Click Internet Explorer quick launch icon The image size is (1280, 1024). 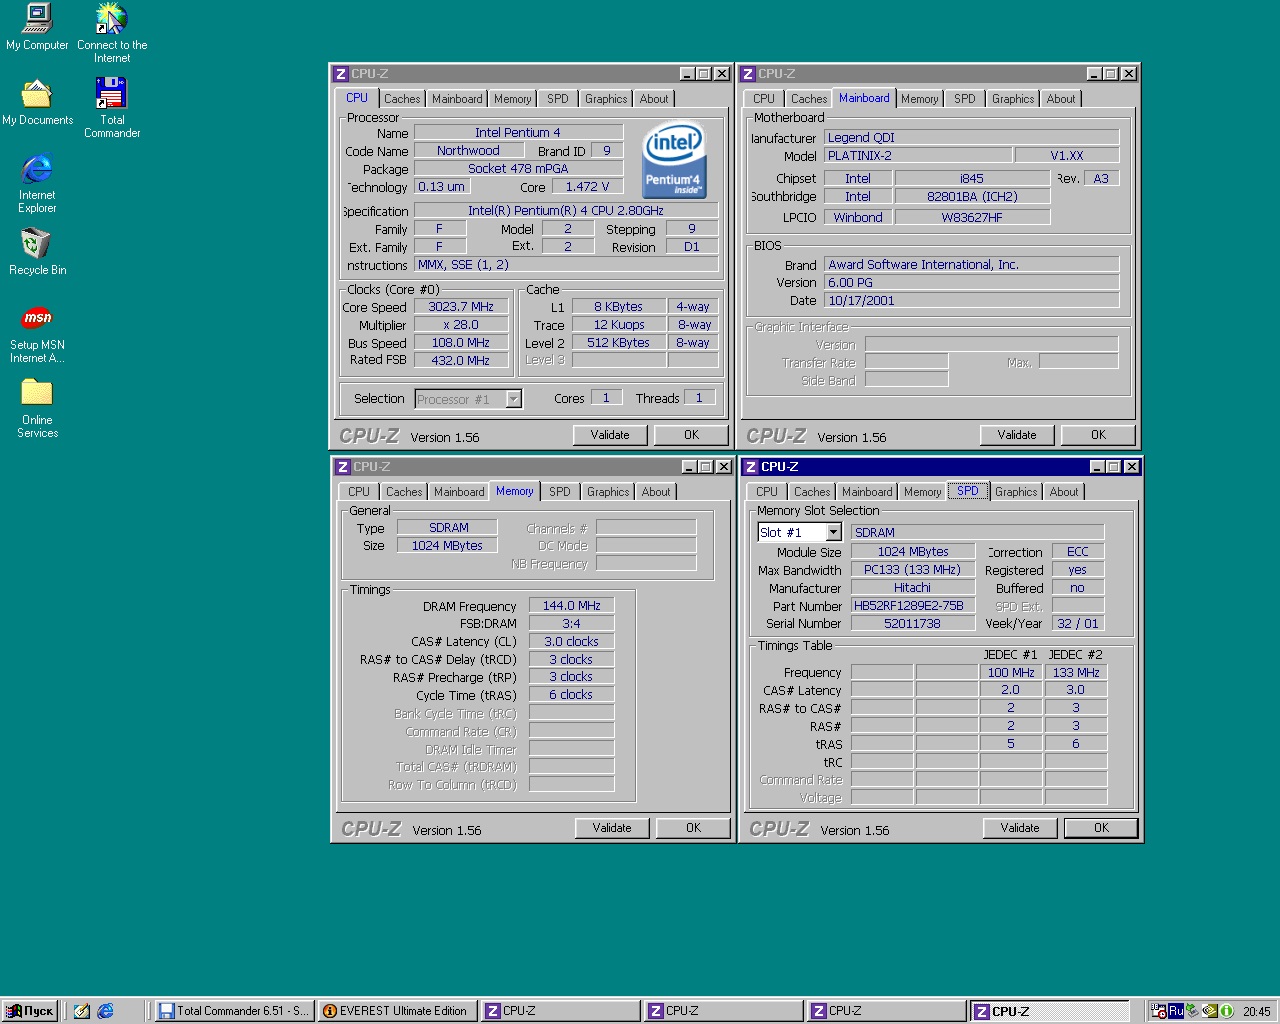click(105, 1011)
